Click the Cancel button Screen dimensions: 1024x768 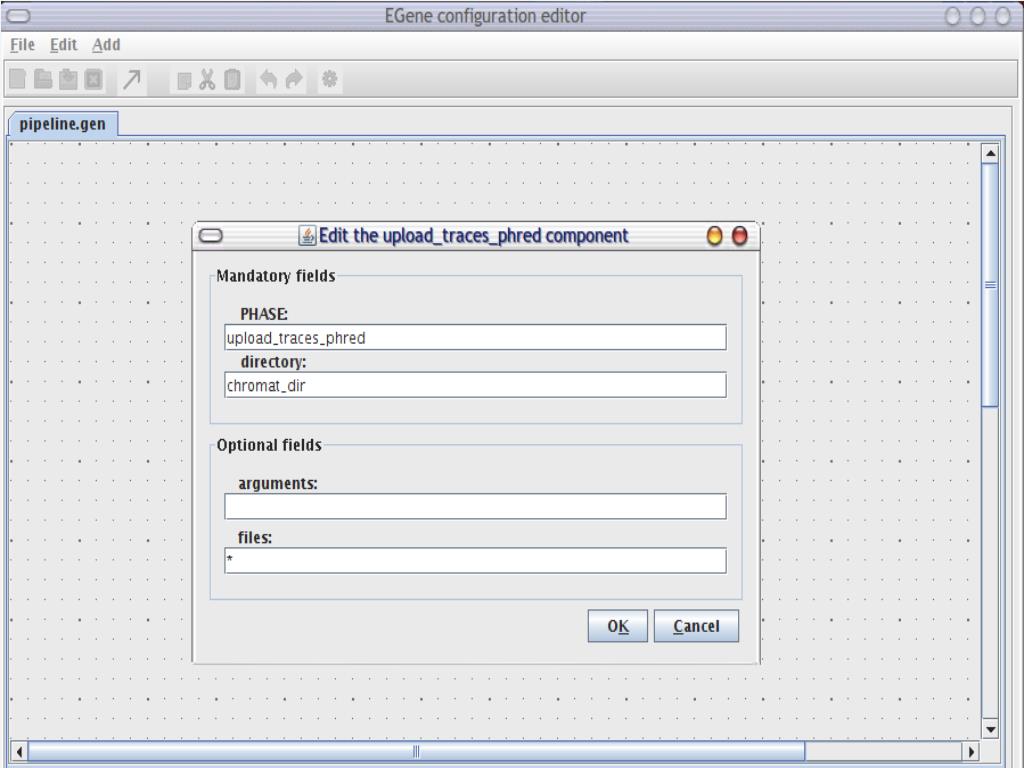click(x=696, y=626)
